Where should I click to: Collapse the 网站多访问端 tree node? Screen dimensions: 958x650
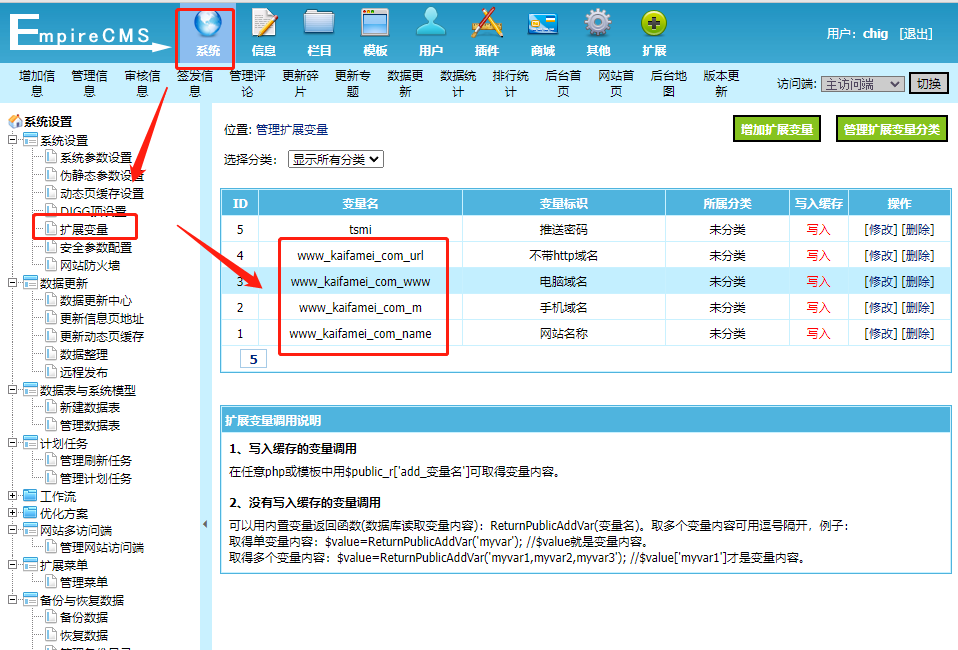coord(12,530)
